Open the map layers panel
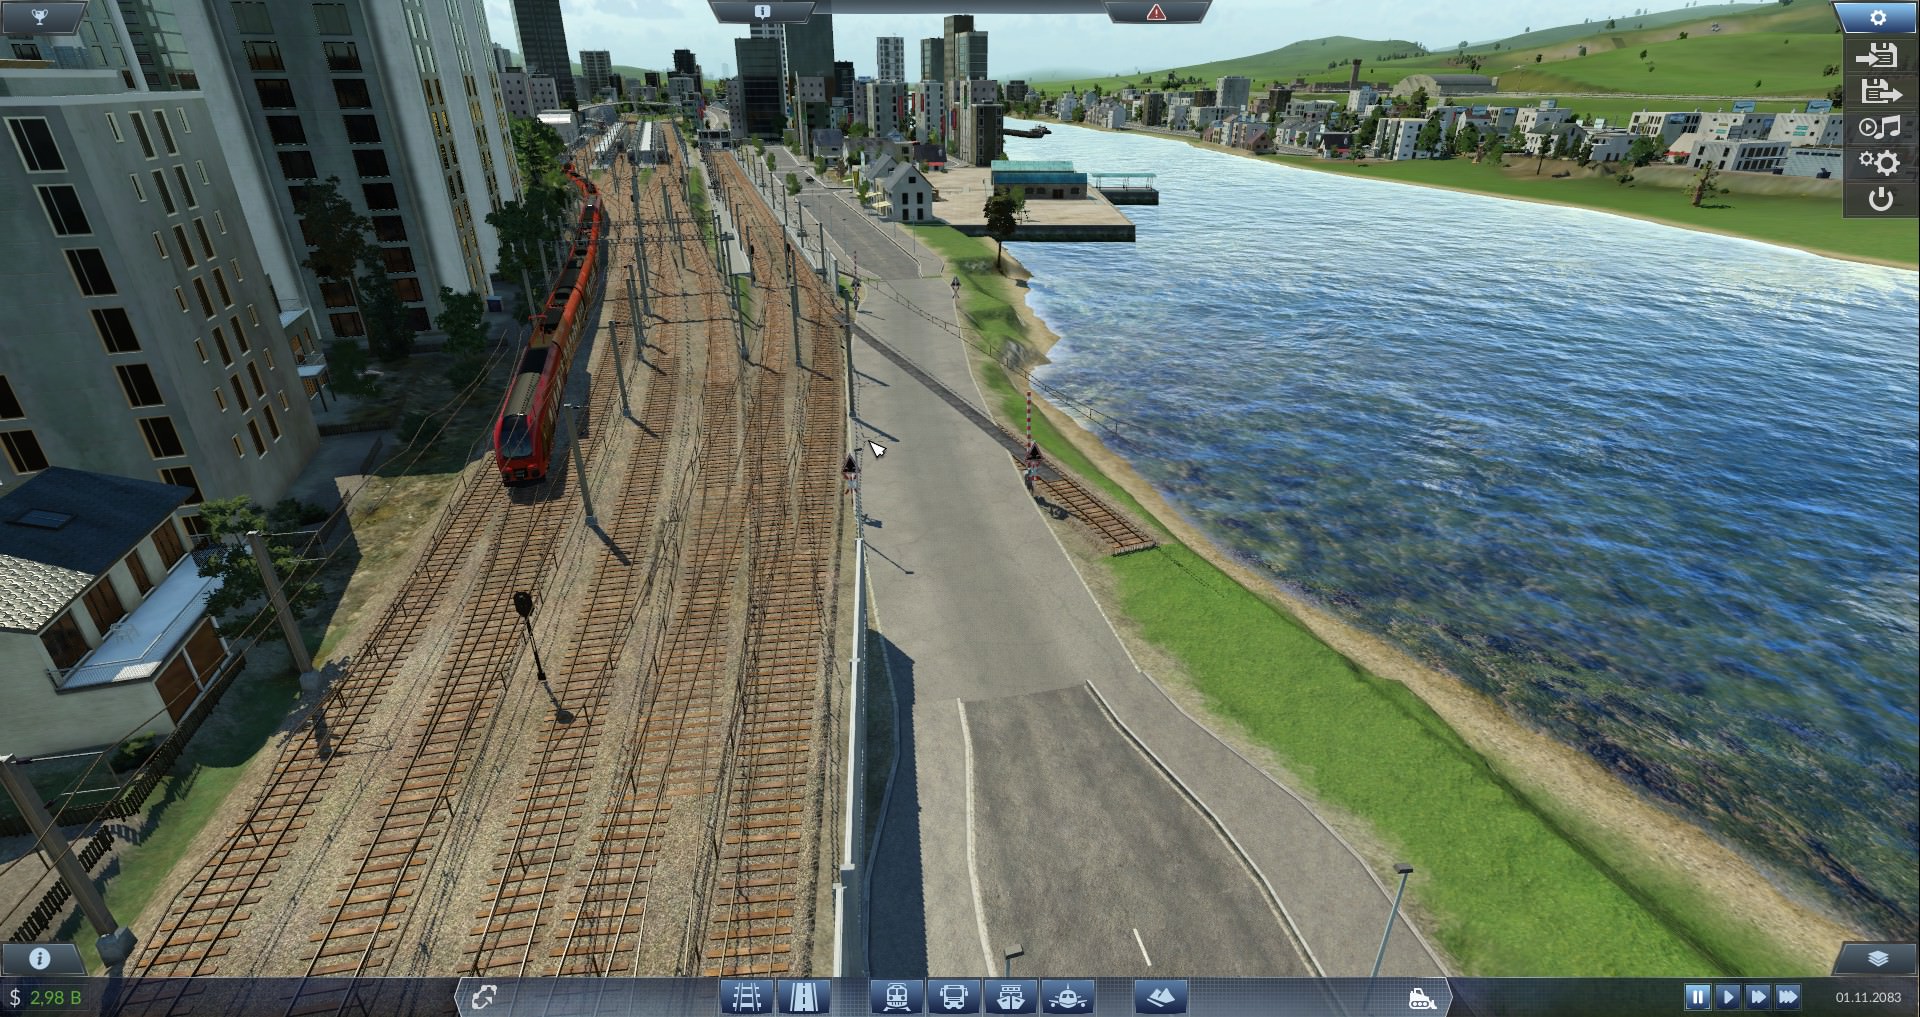The height and width of the screenshot is (1017, 1920). [x=1877, y=959]
